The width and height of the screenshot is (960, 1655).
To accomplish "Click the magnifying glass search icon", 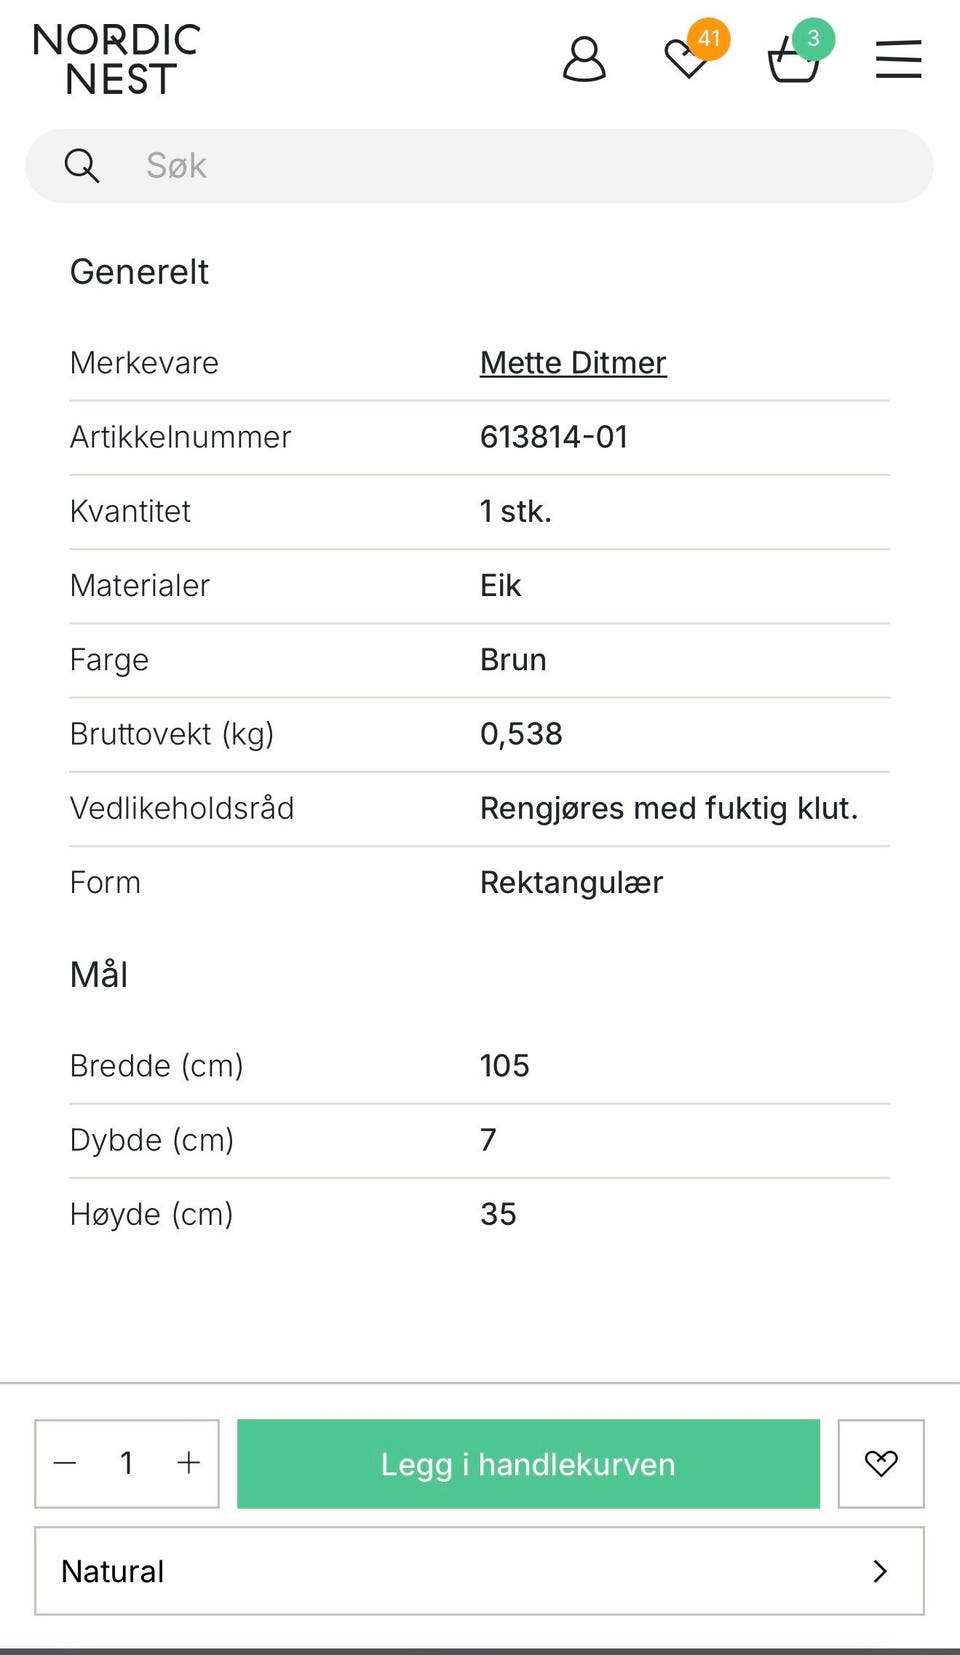I will point(82,166).
